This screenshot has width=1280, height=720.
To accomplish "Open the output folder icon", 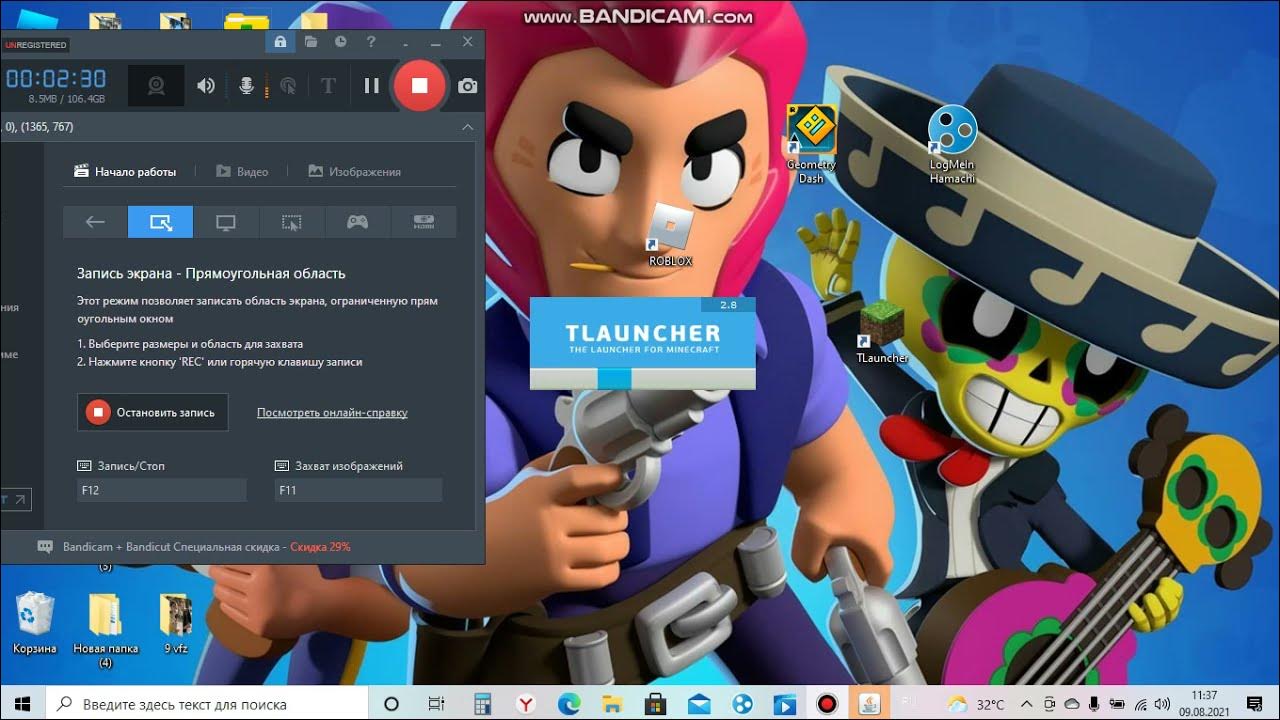I will pos(311,42).
